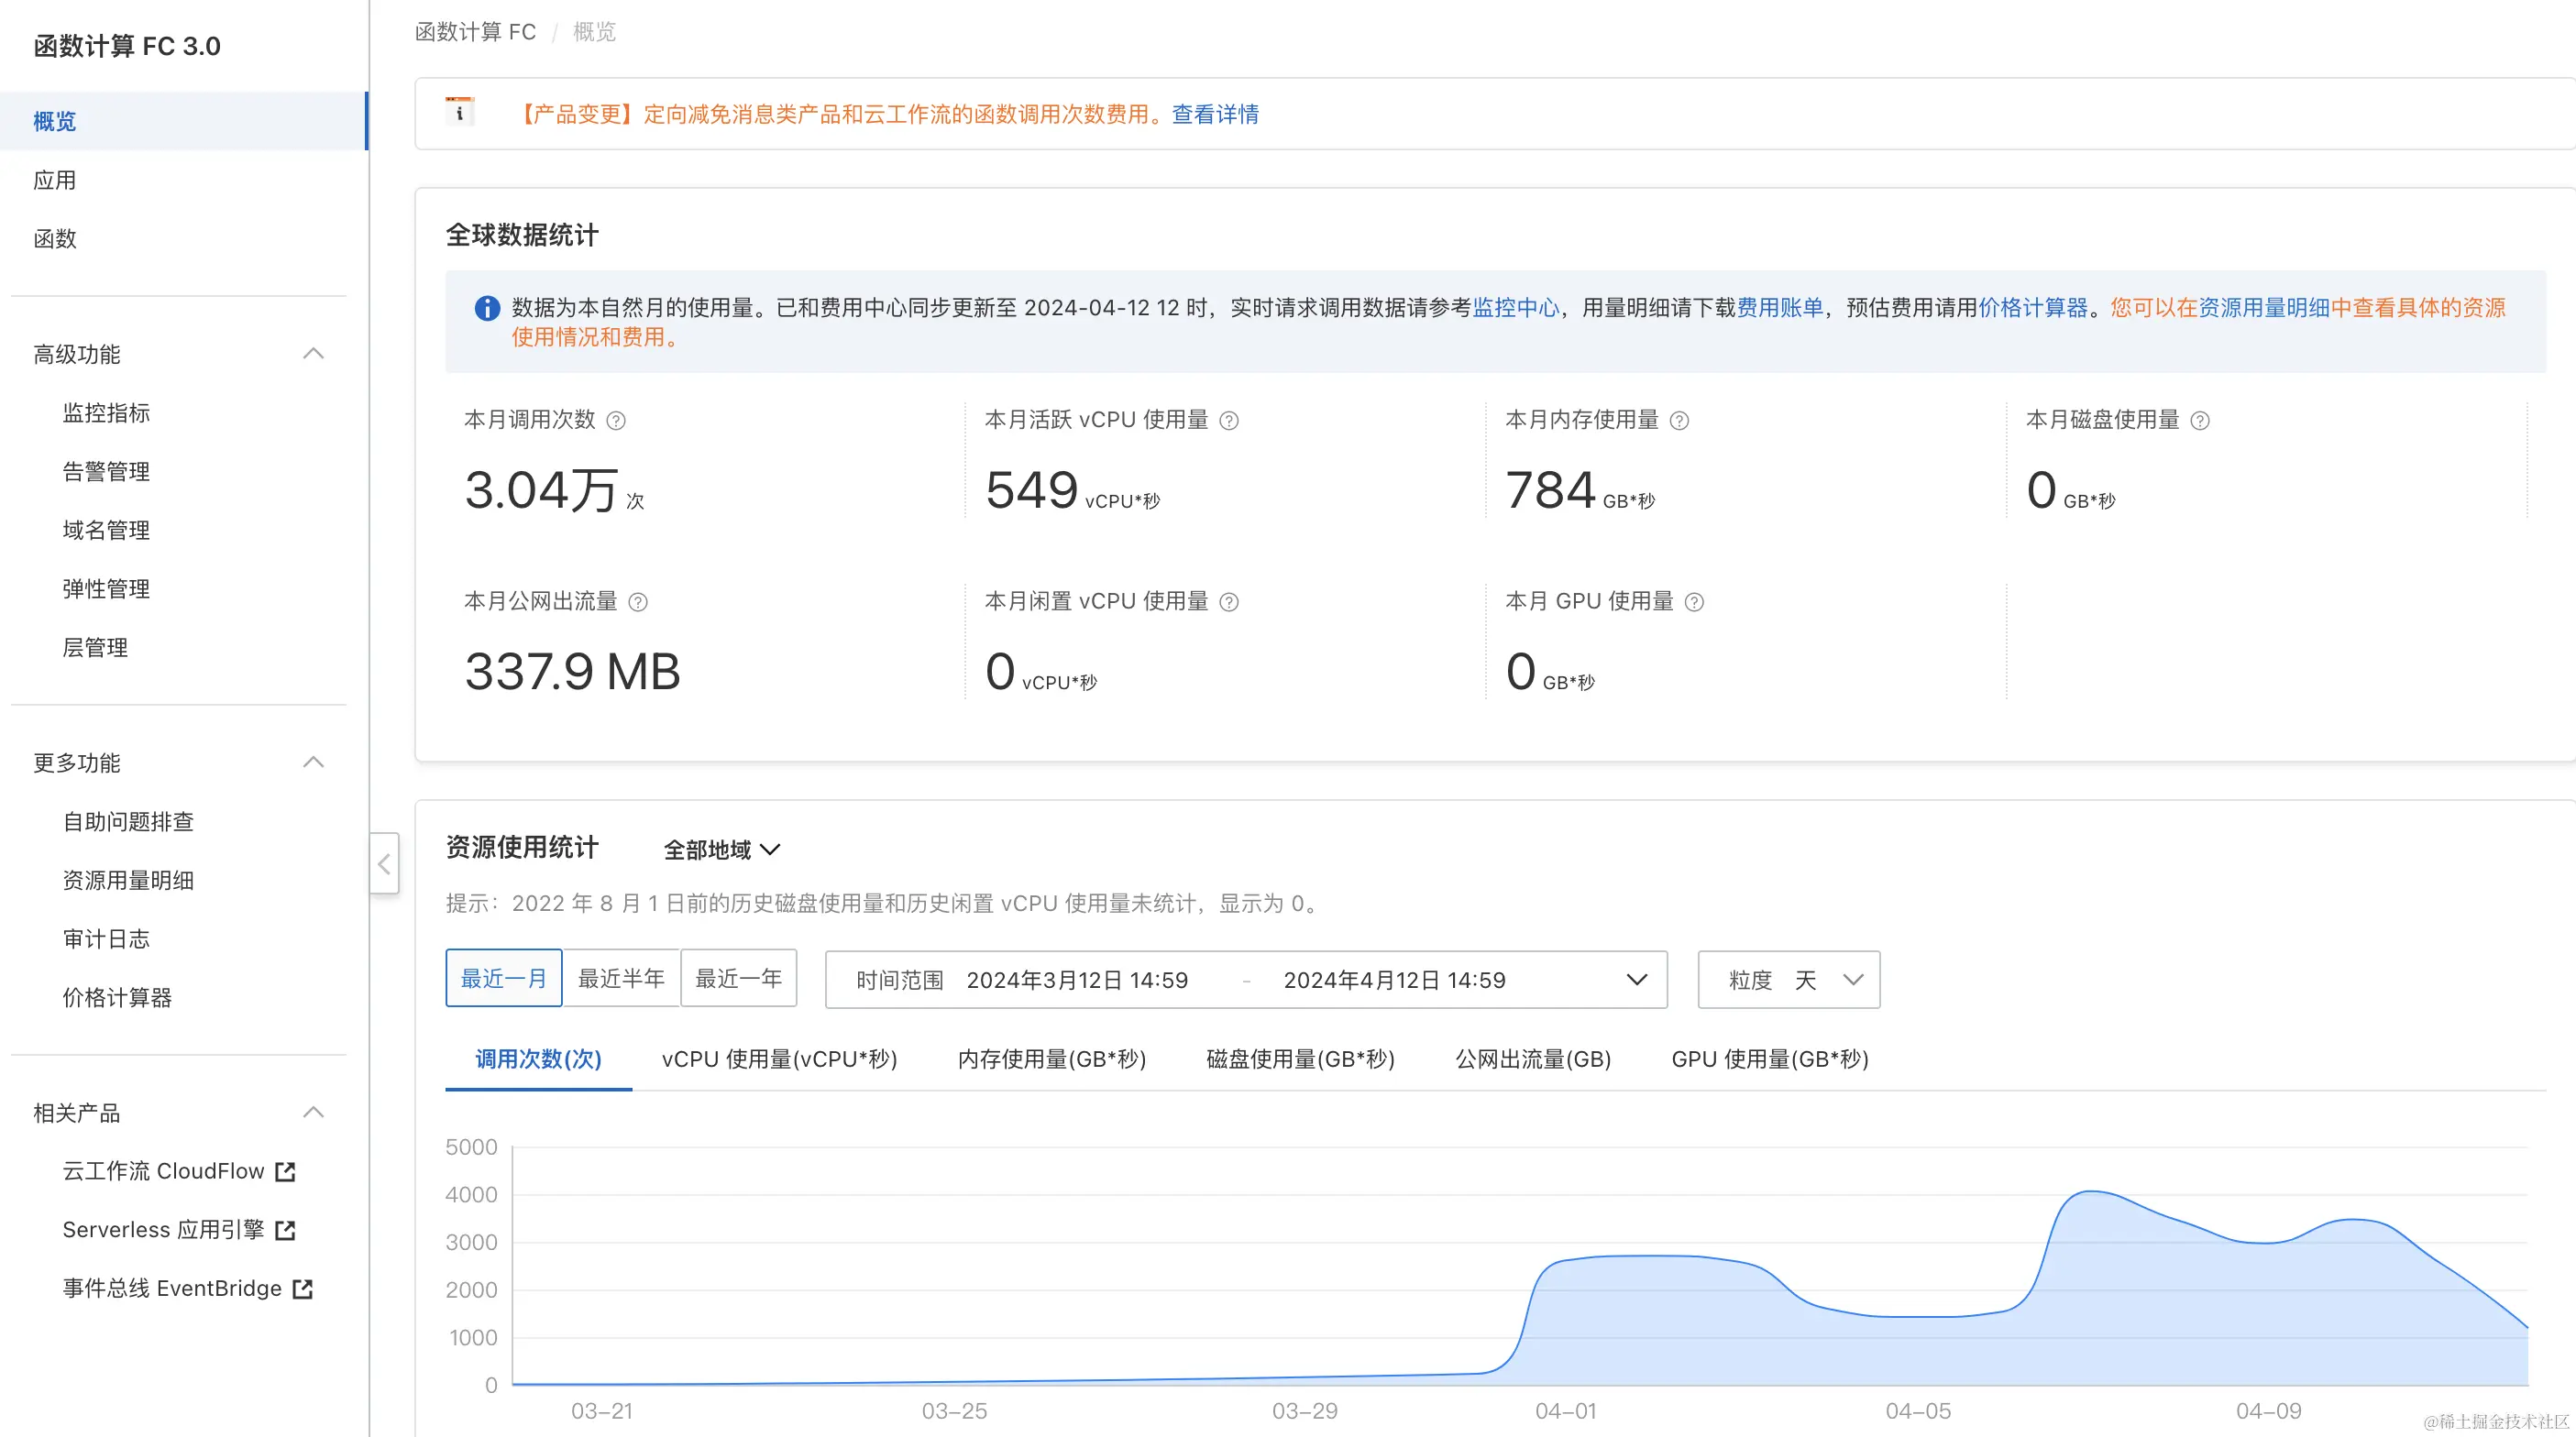Image resolution: width=2576 pixels, height=1437 pixels.
Task: Click the 监控中心 link
Action: [x=1516, y=308]
